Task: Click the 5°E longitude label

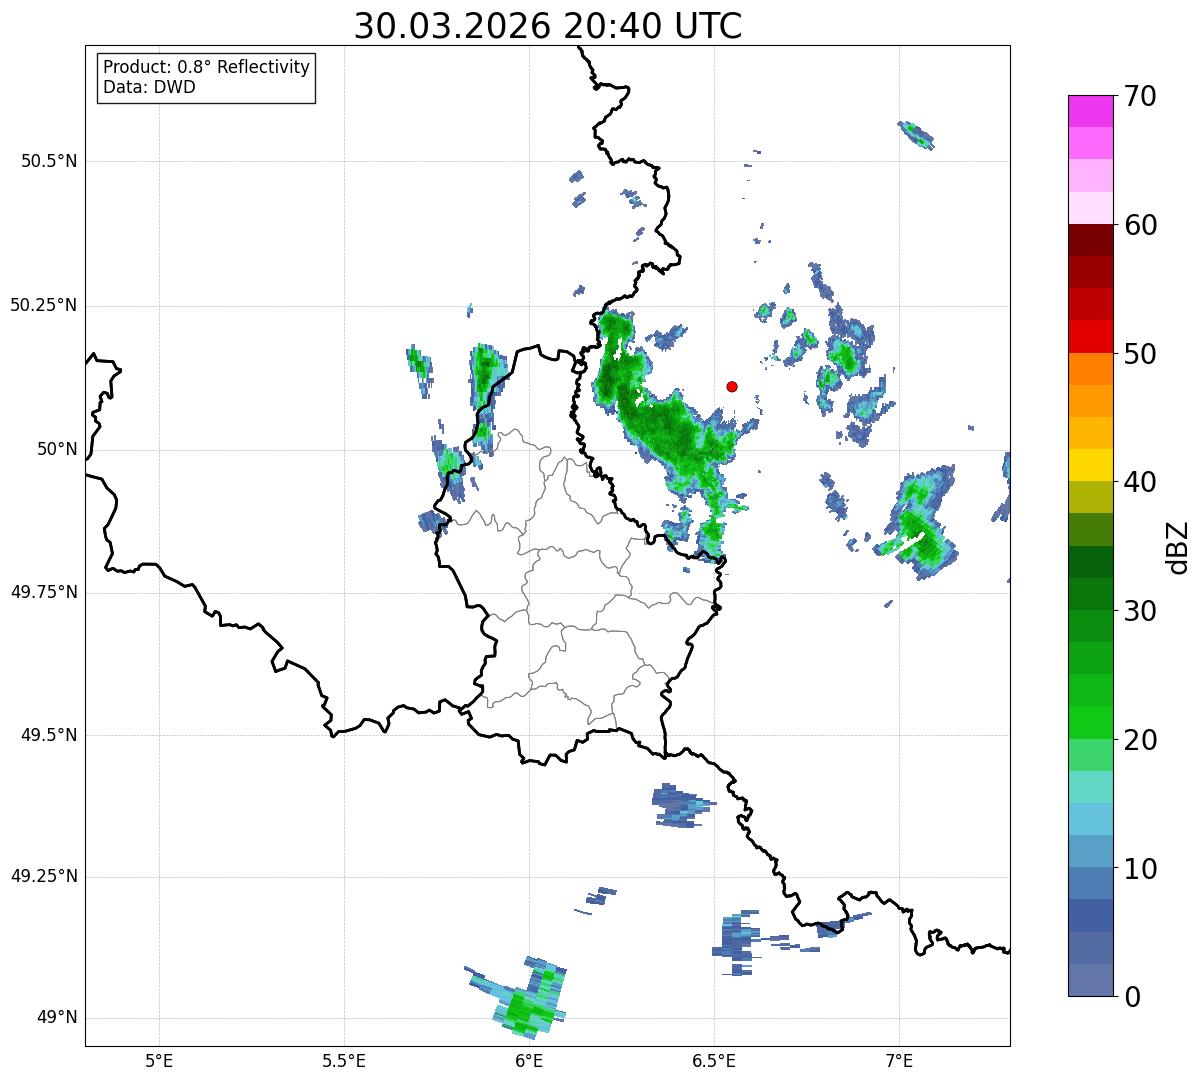Action: 159,1060
